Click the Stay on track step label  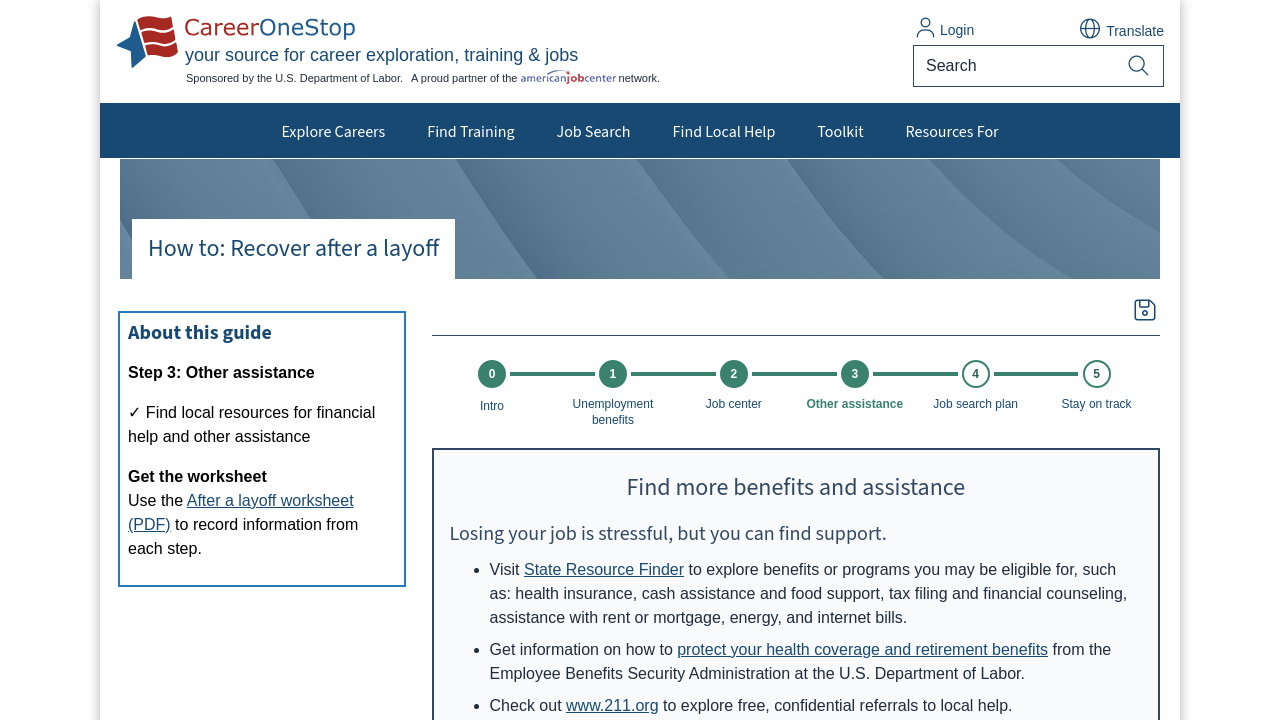click(x=1097, y=404)
